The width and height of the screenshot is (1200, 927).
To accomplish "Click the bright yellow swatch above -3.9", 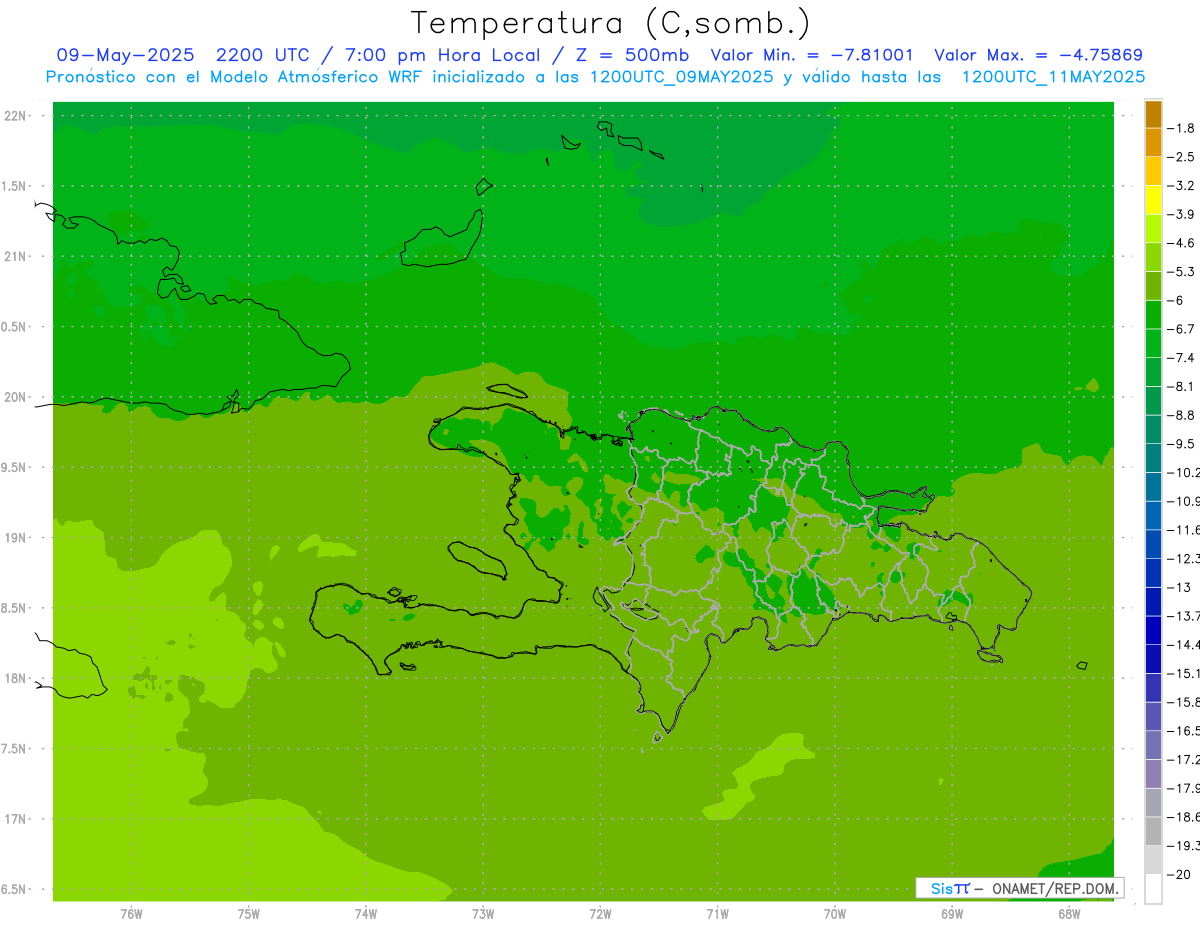I will tap(1153, 201).
